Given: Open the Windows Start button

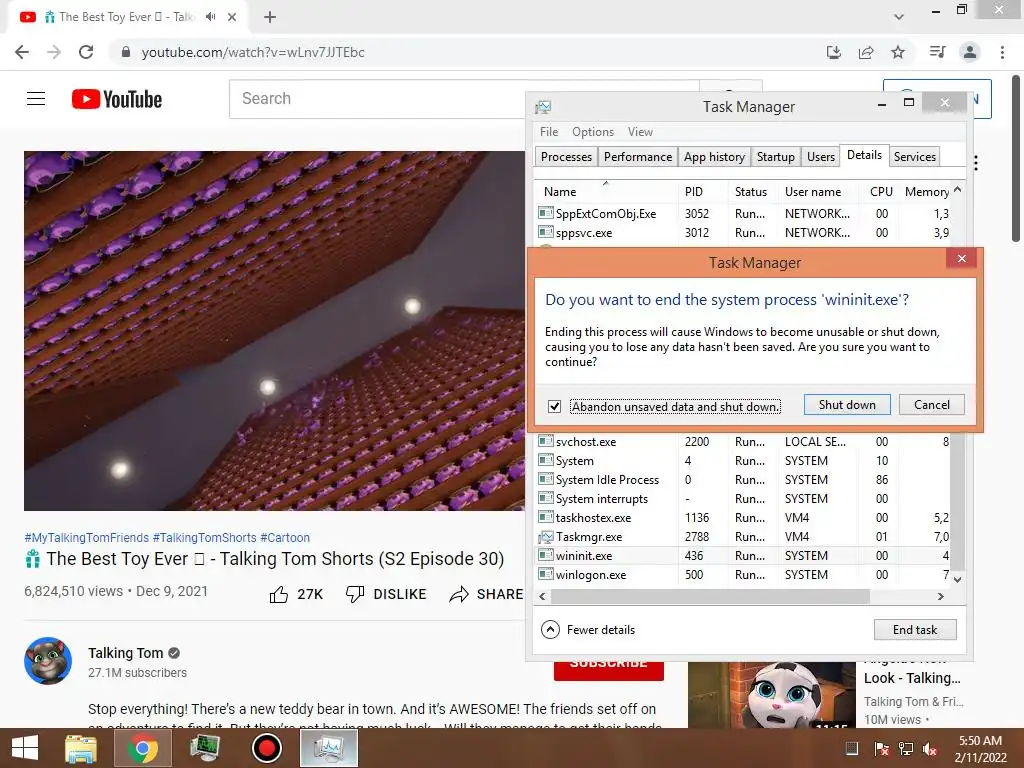Looking at the screenshot, I should click(25, 748).
